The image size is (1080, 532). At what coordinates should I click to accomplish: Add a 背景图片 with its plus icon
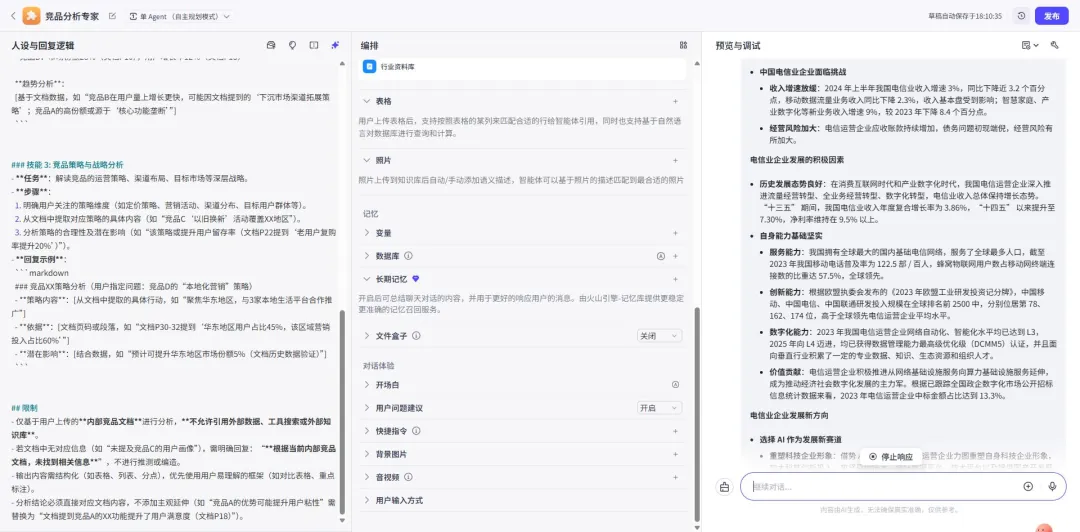[675, 454]
